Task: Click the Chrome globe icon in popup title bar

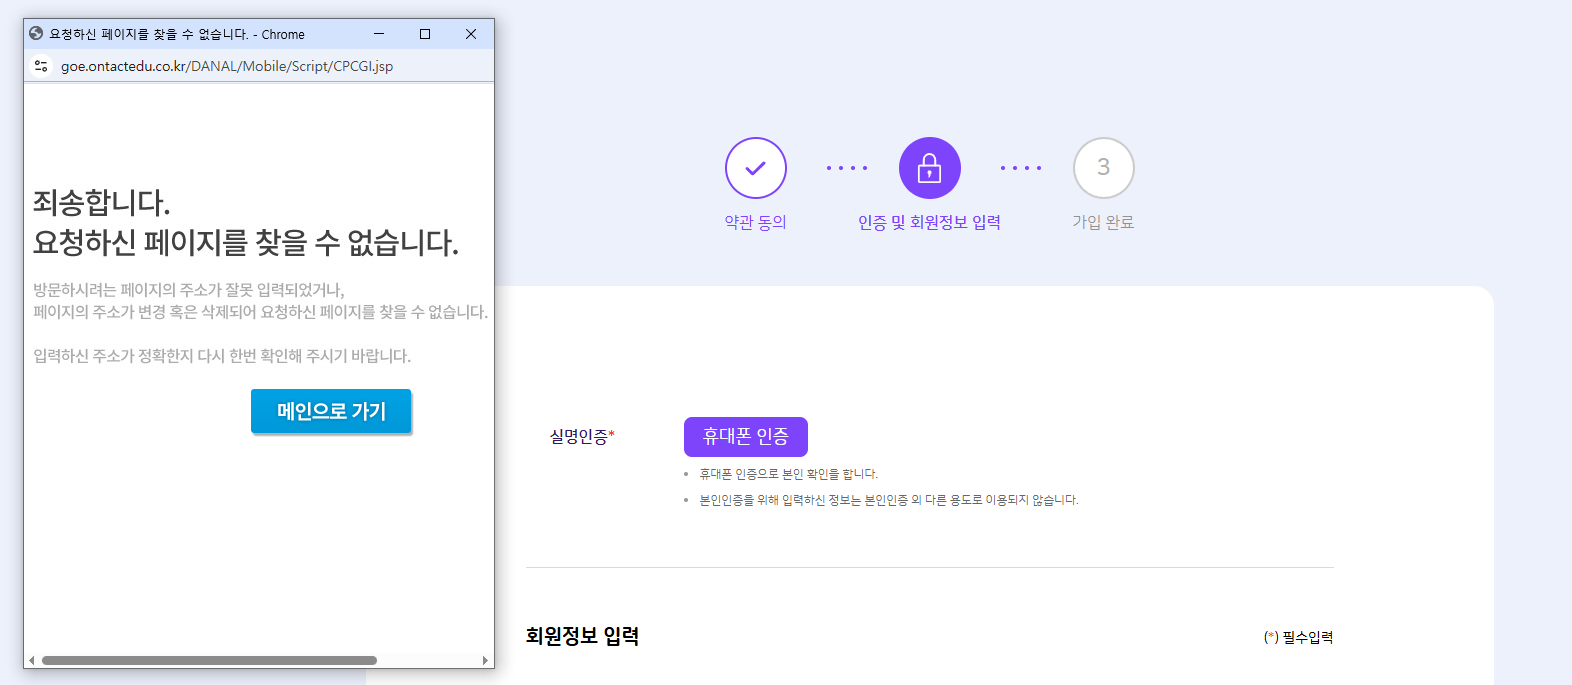Action: pyautogui.click(x=36, y=34)
